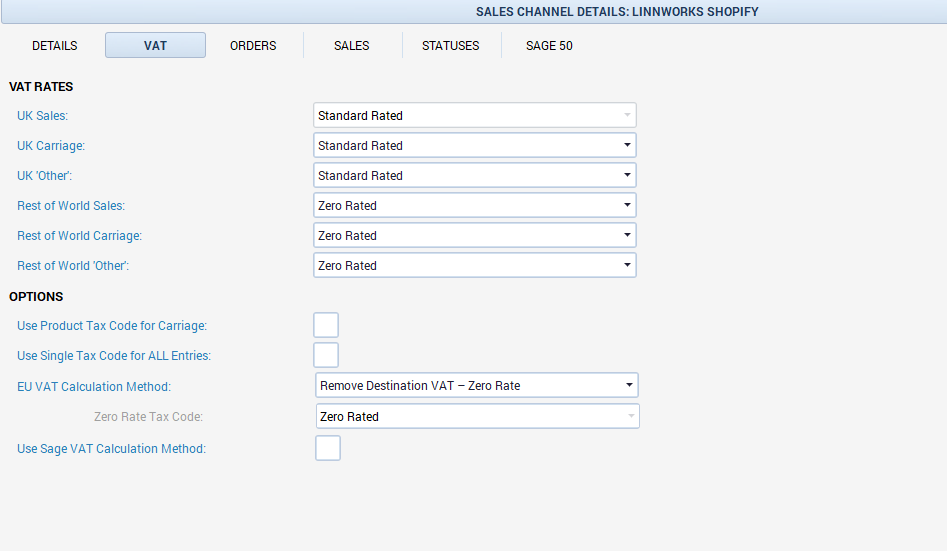This screenshot has height=551, width=947.
Task: Switch to the ORDERS tab
Action: 253,46
